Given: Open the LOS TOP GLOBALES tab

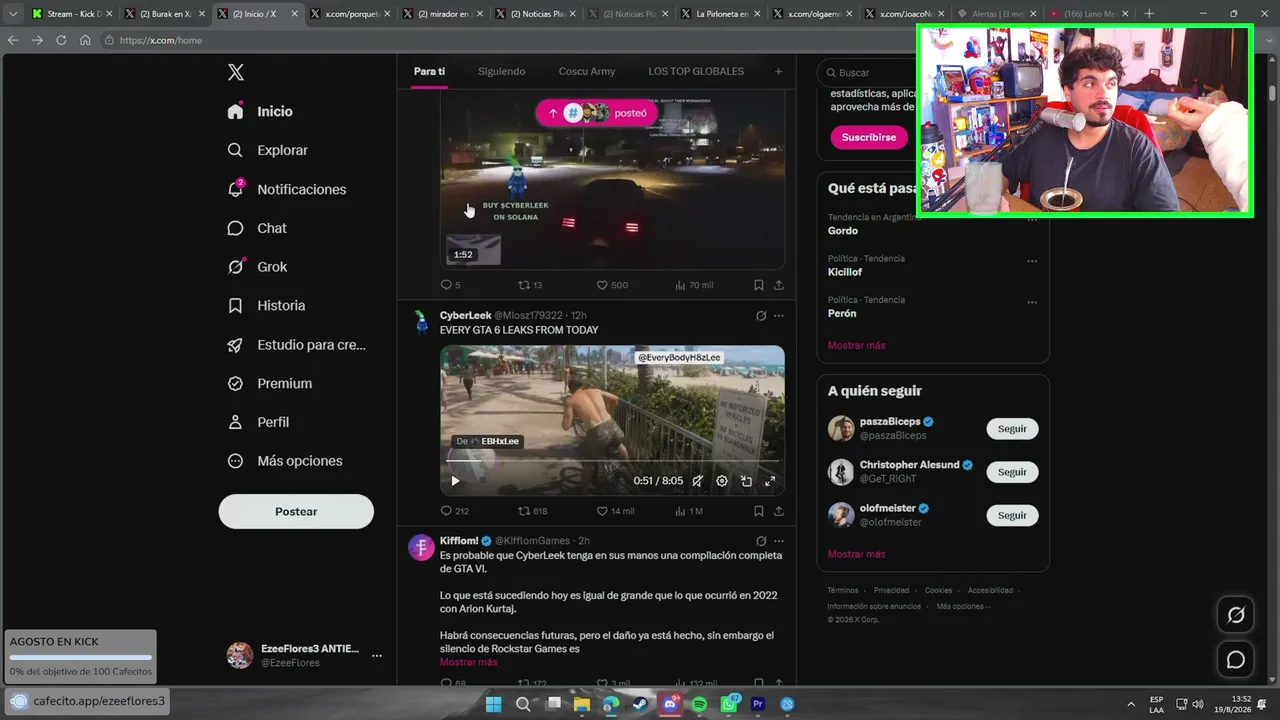Looking at the screenshot, I should 696,72.
